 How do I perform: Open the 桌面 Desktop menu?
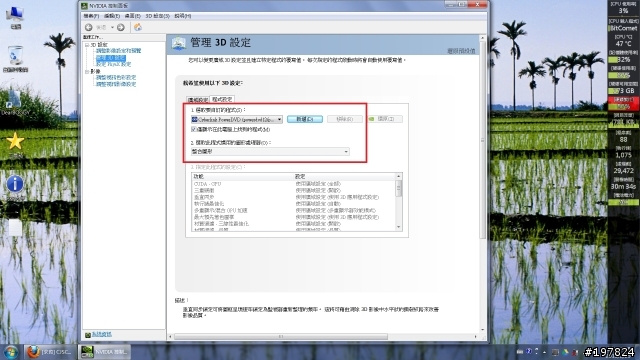pyautogui.click(x=132, y=16)
